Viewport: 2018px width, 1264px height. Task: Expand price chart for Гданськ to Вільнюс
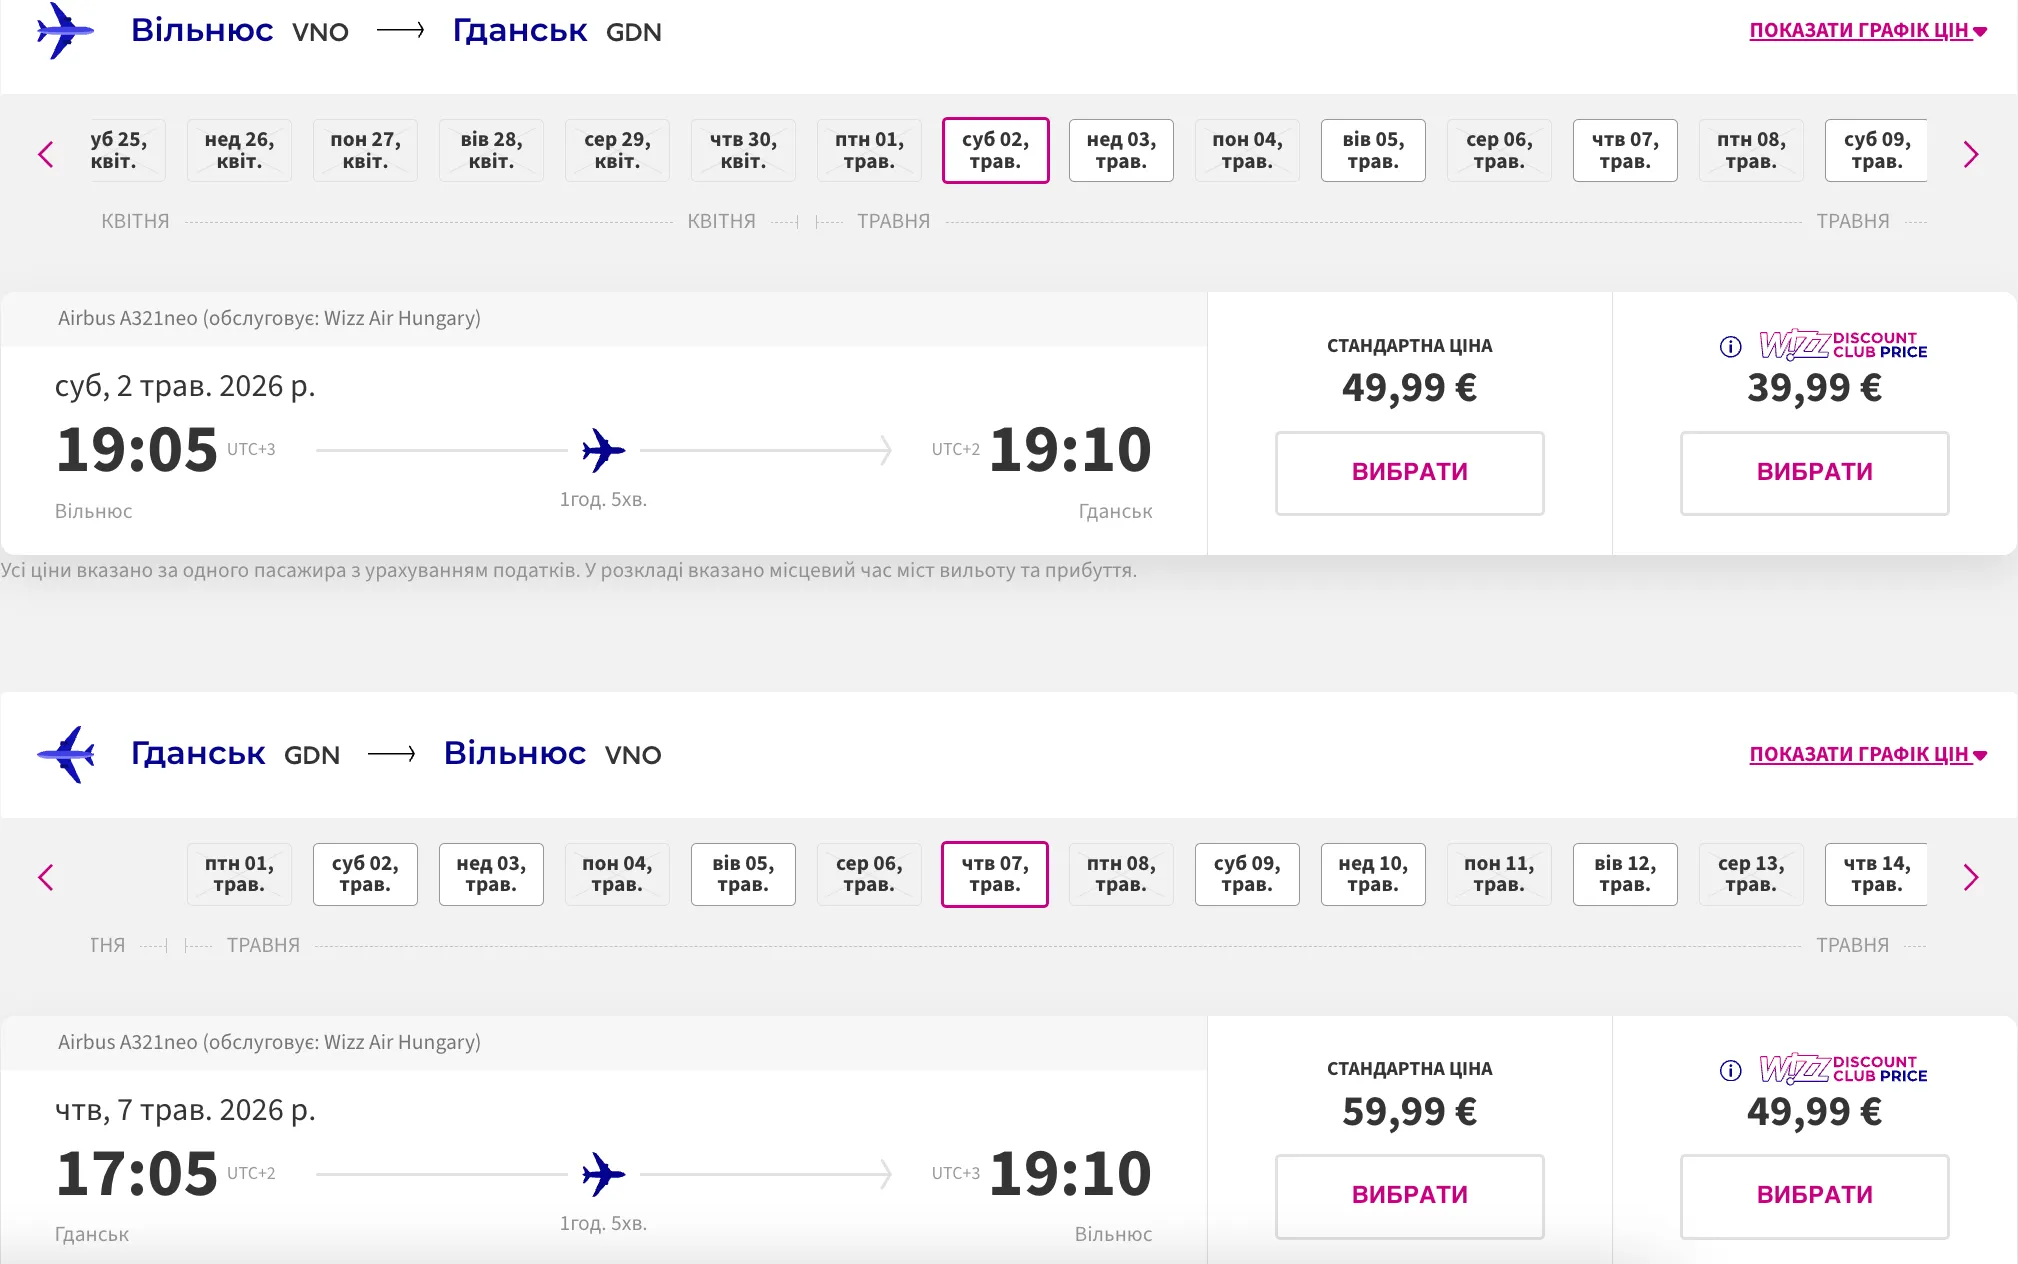pos(1867,755)
